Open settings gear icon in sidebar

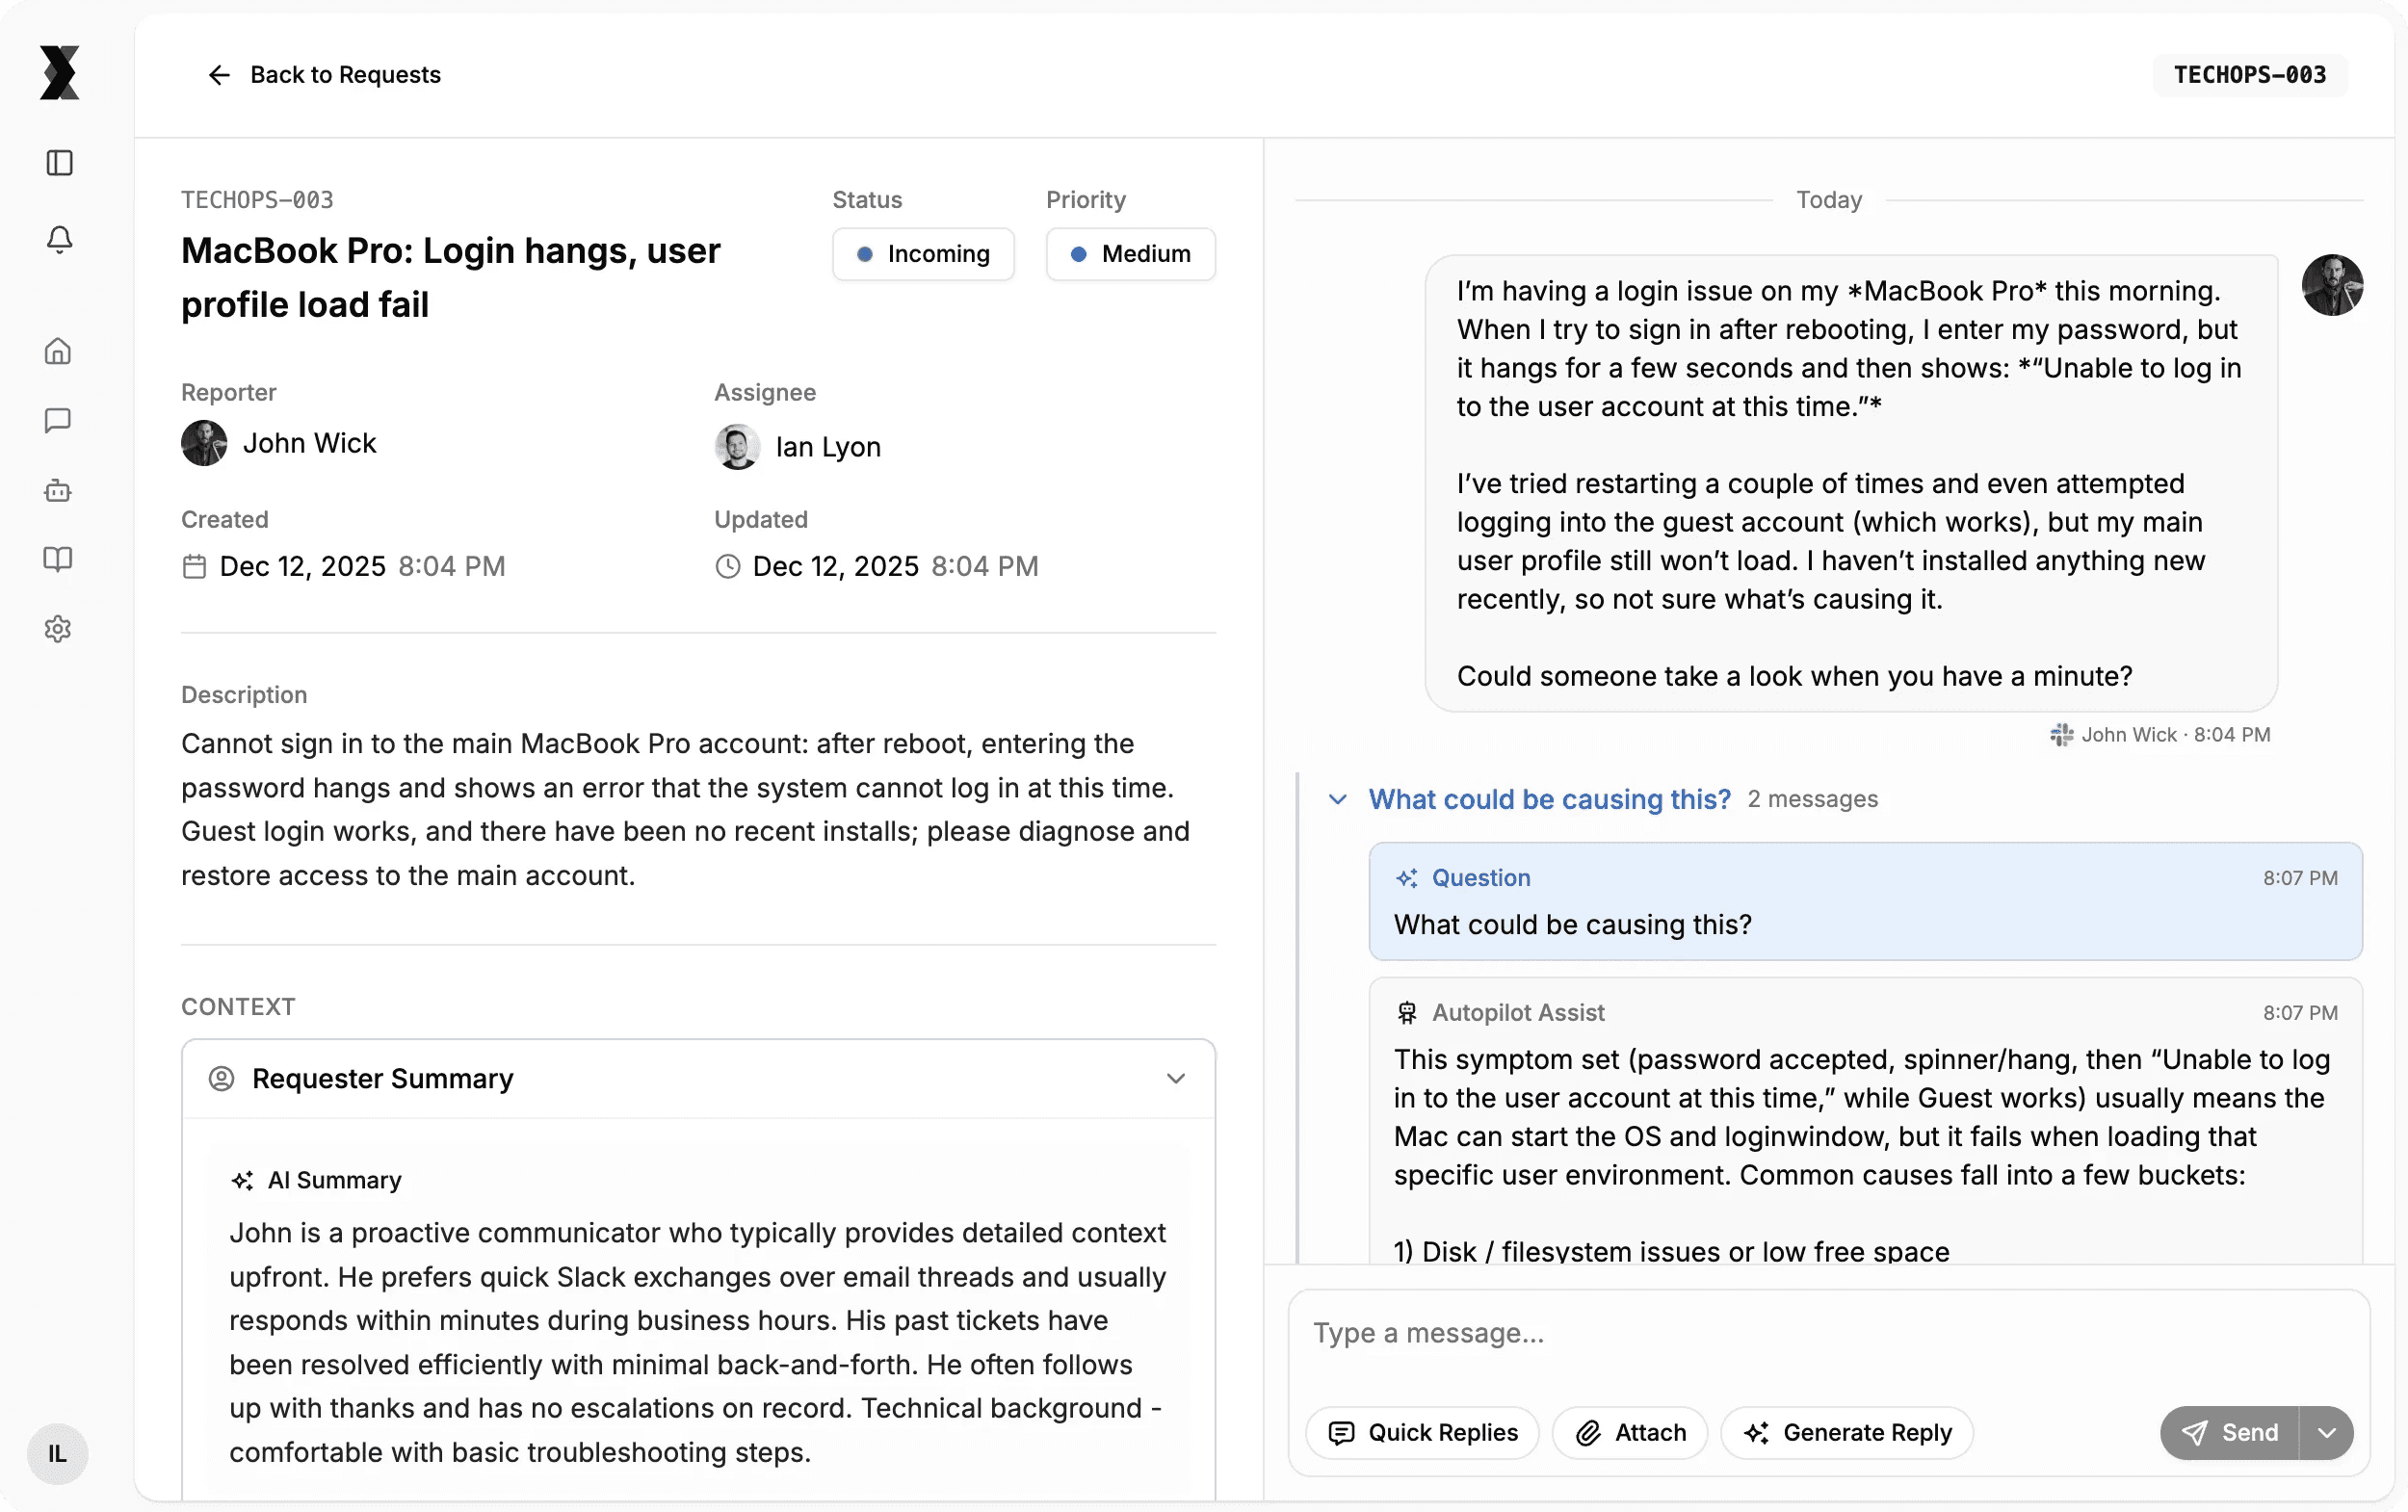pos(58,629)
